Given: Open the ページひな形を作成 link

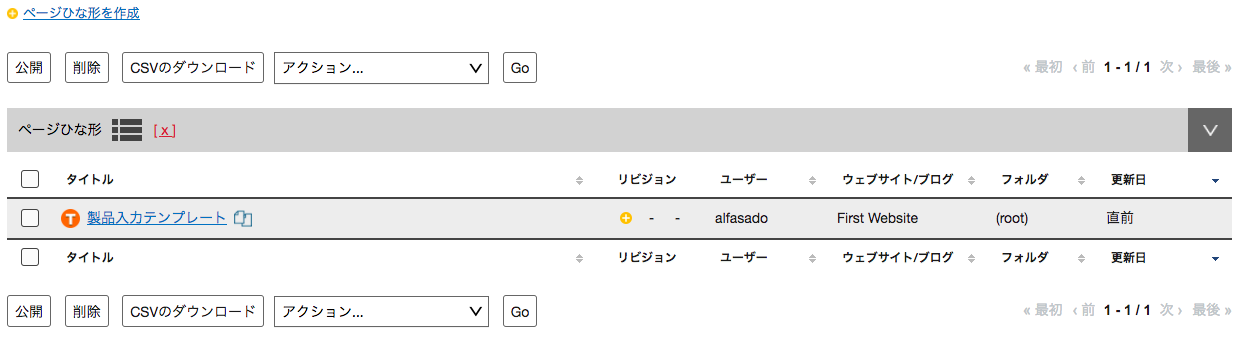Looking at the screenshot, I should coord(81,14).
